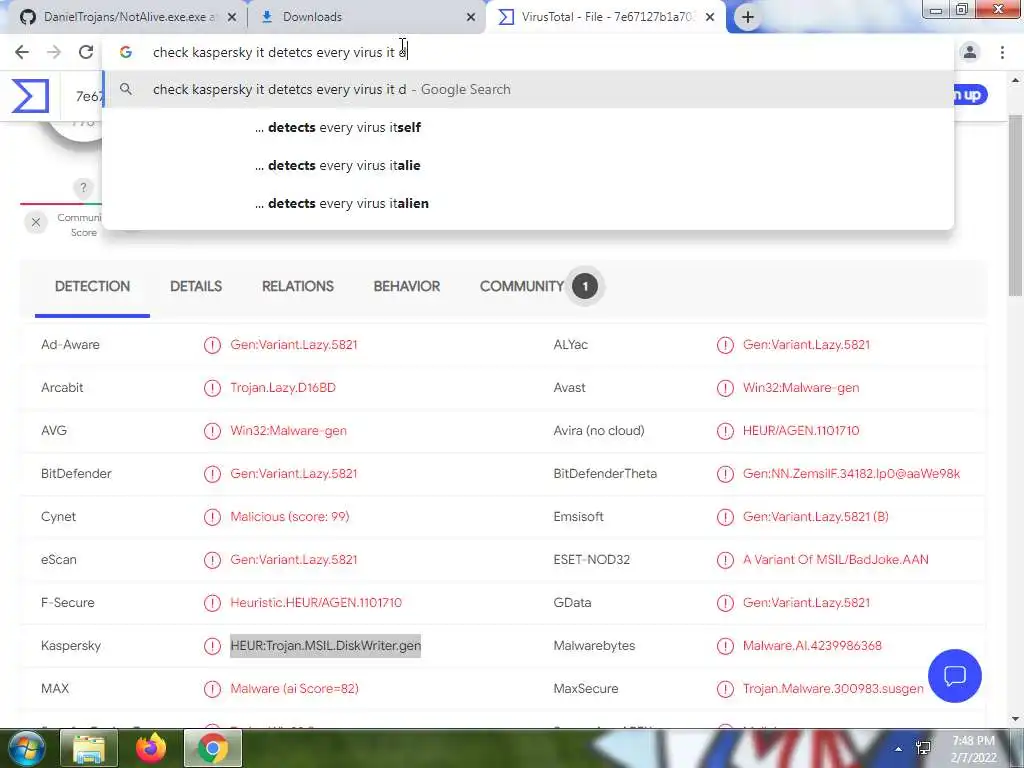The height and width of the screenshot is (768, 1024).
Task: Open the Chrome profile avatar icon
Action: (970, 52)
